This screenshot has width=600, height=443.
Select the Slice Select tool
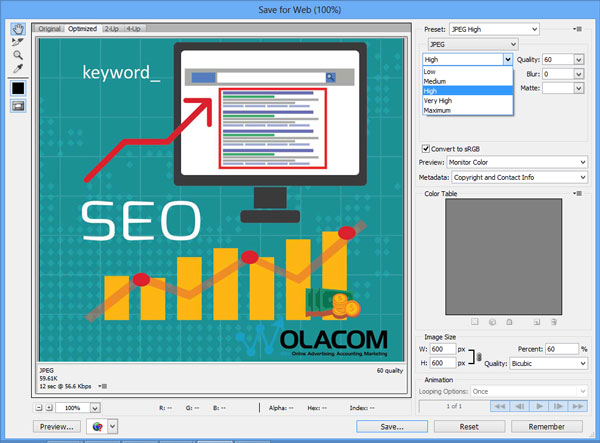click(x=18, y=42)
